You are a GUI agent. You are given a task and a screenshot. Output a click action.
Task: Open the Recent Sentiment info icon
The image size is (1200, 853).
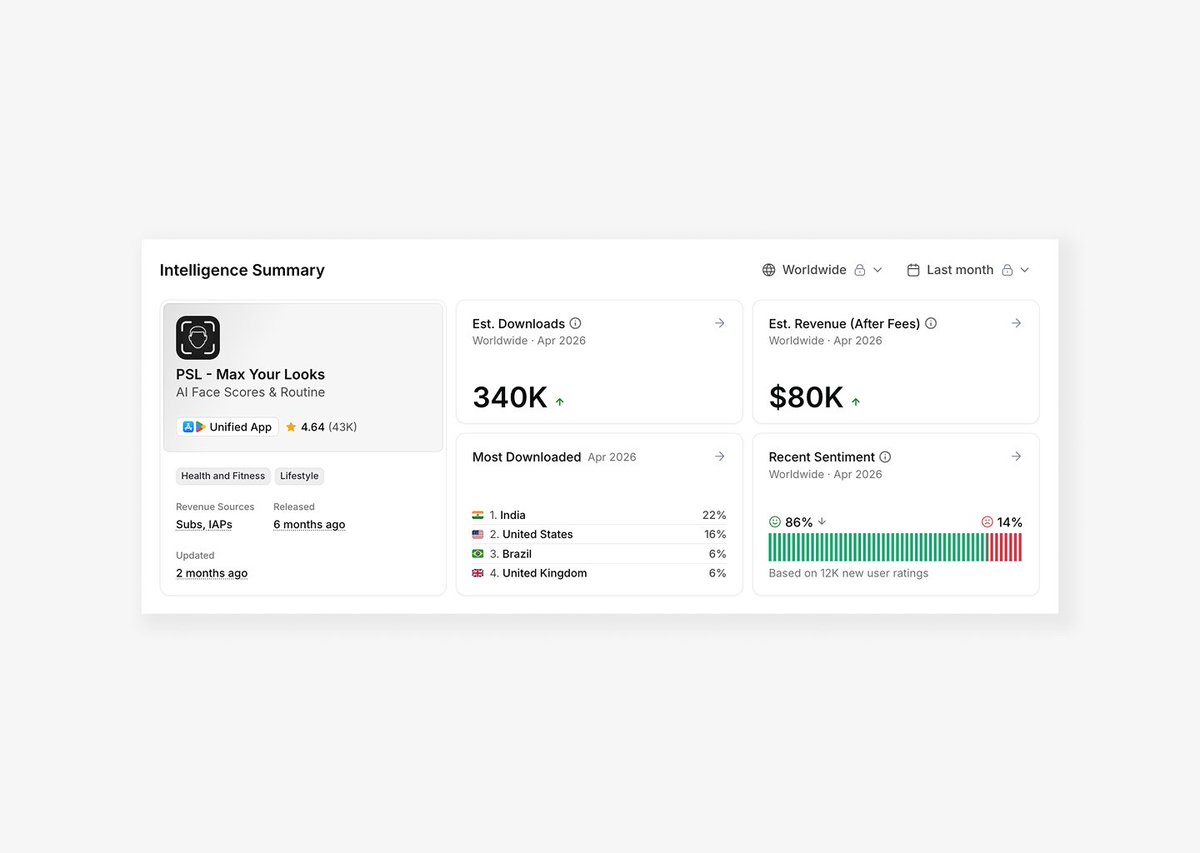885,457
